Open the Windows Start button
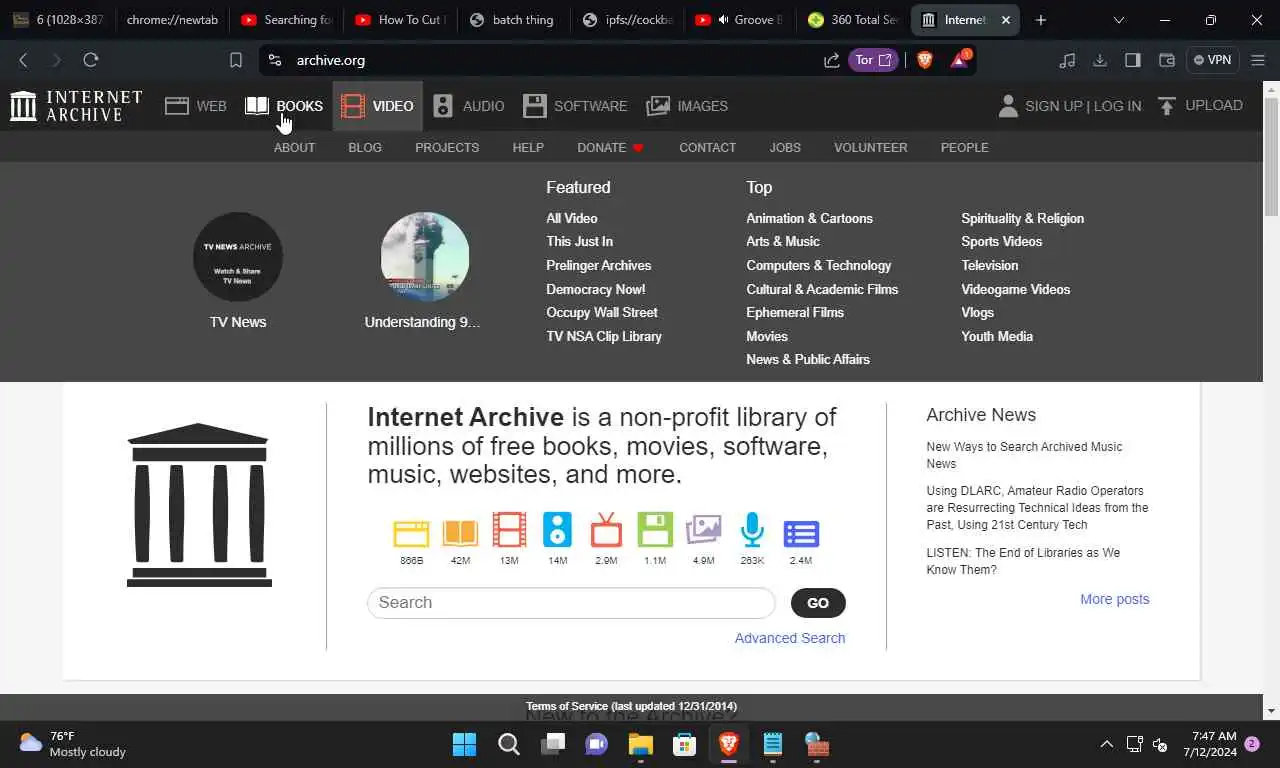Image resolution: width=1280 pixels, height=768 pixels. (464, 744)
